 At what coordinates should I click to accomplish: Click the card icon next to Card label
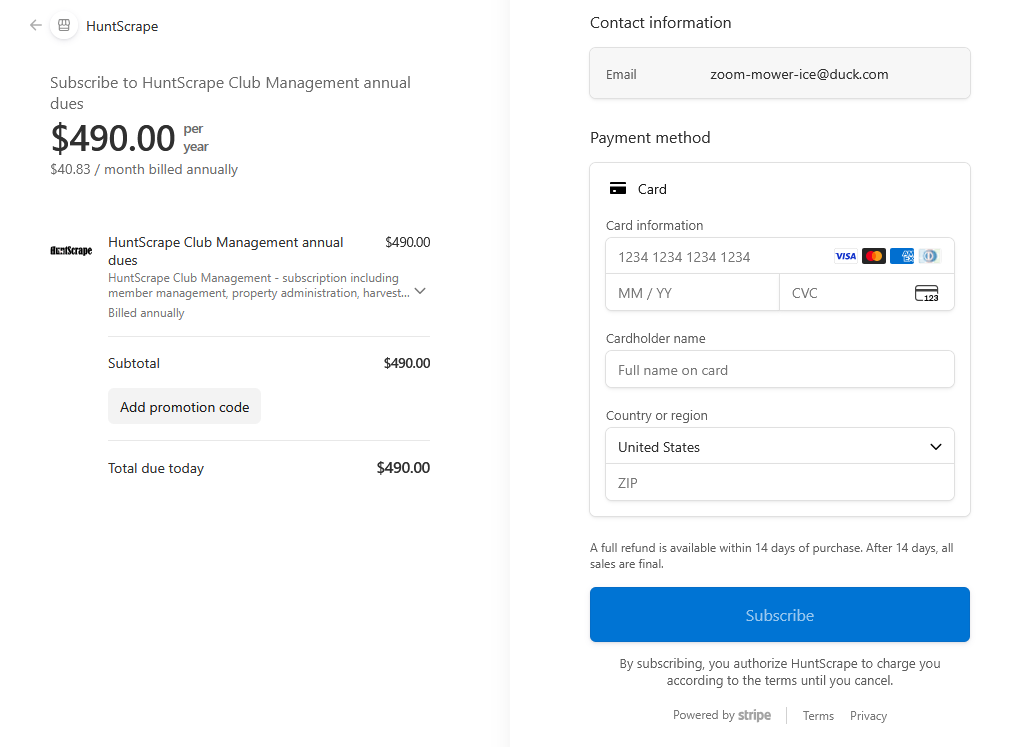[618, 187]
